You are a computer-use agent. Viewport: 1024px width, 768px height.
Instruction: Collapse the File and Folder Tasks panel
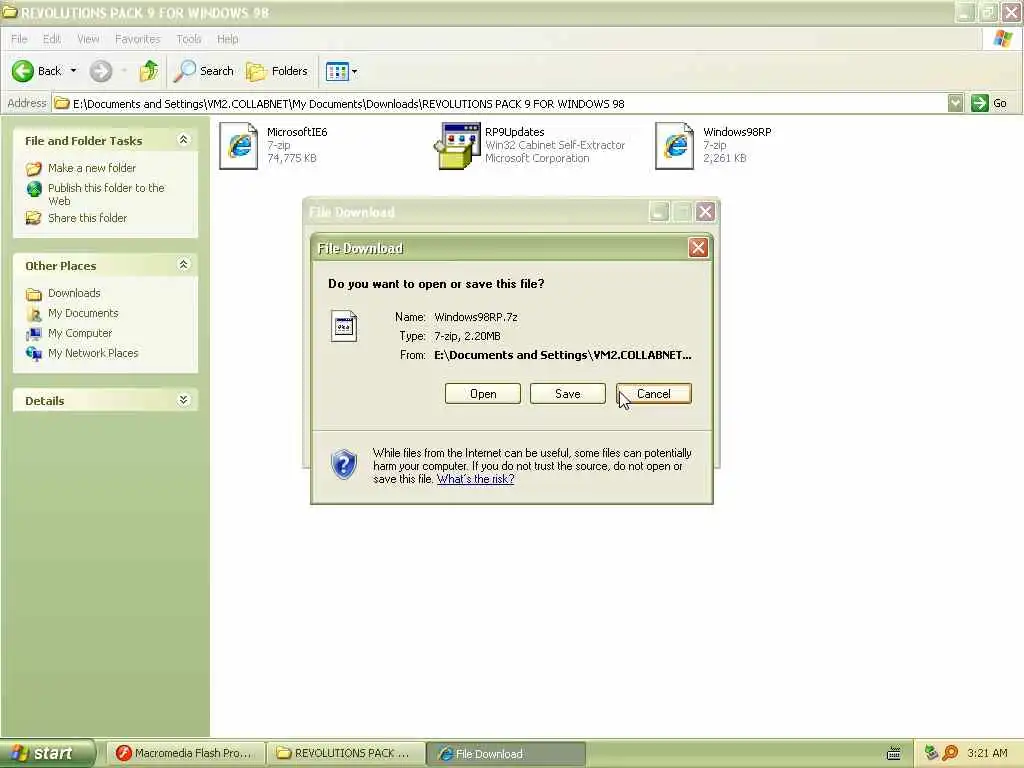coord(184,140)
